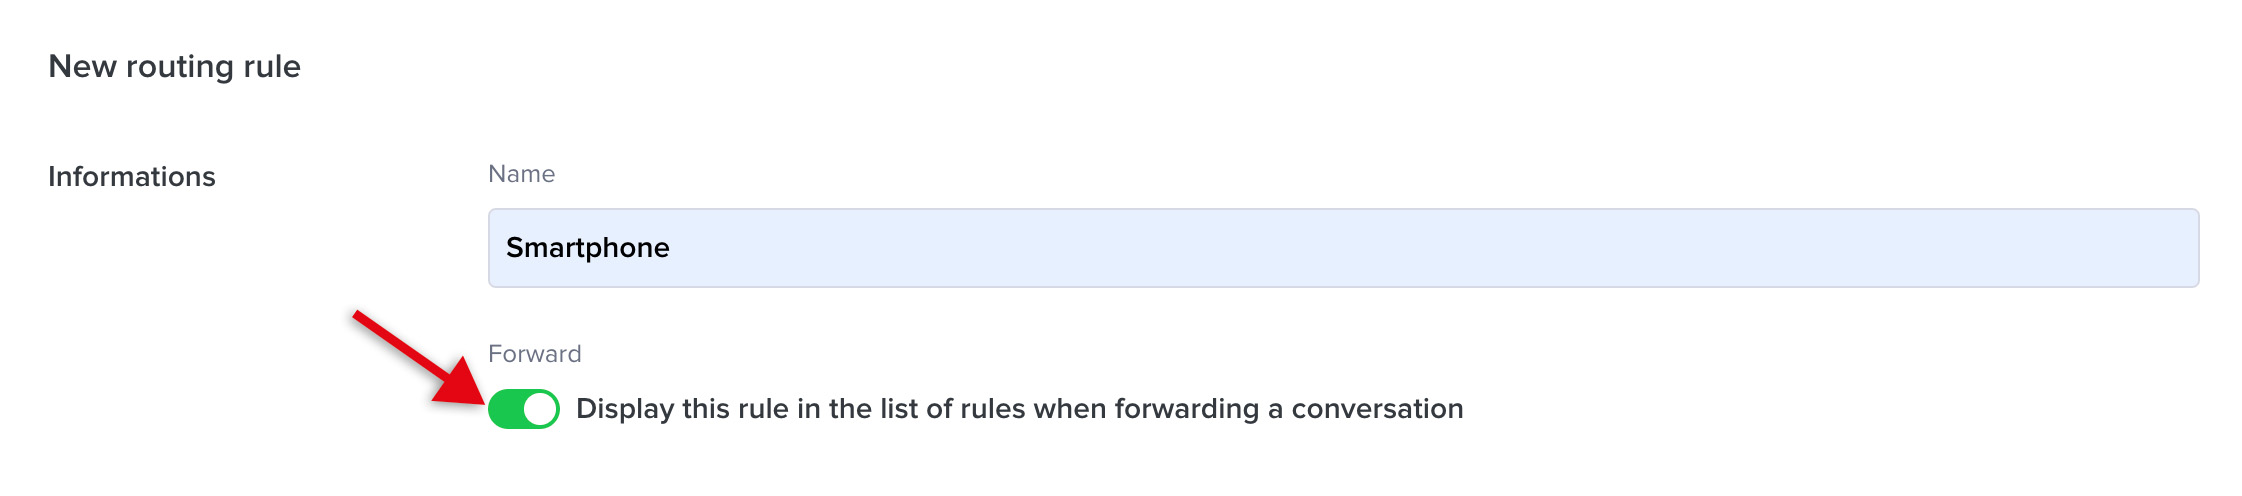Click the "Informations" section heading
2242x496 pixels.
click(132, 177)
